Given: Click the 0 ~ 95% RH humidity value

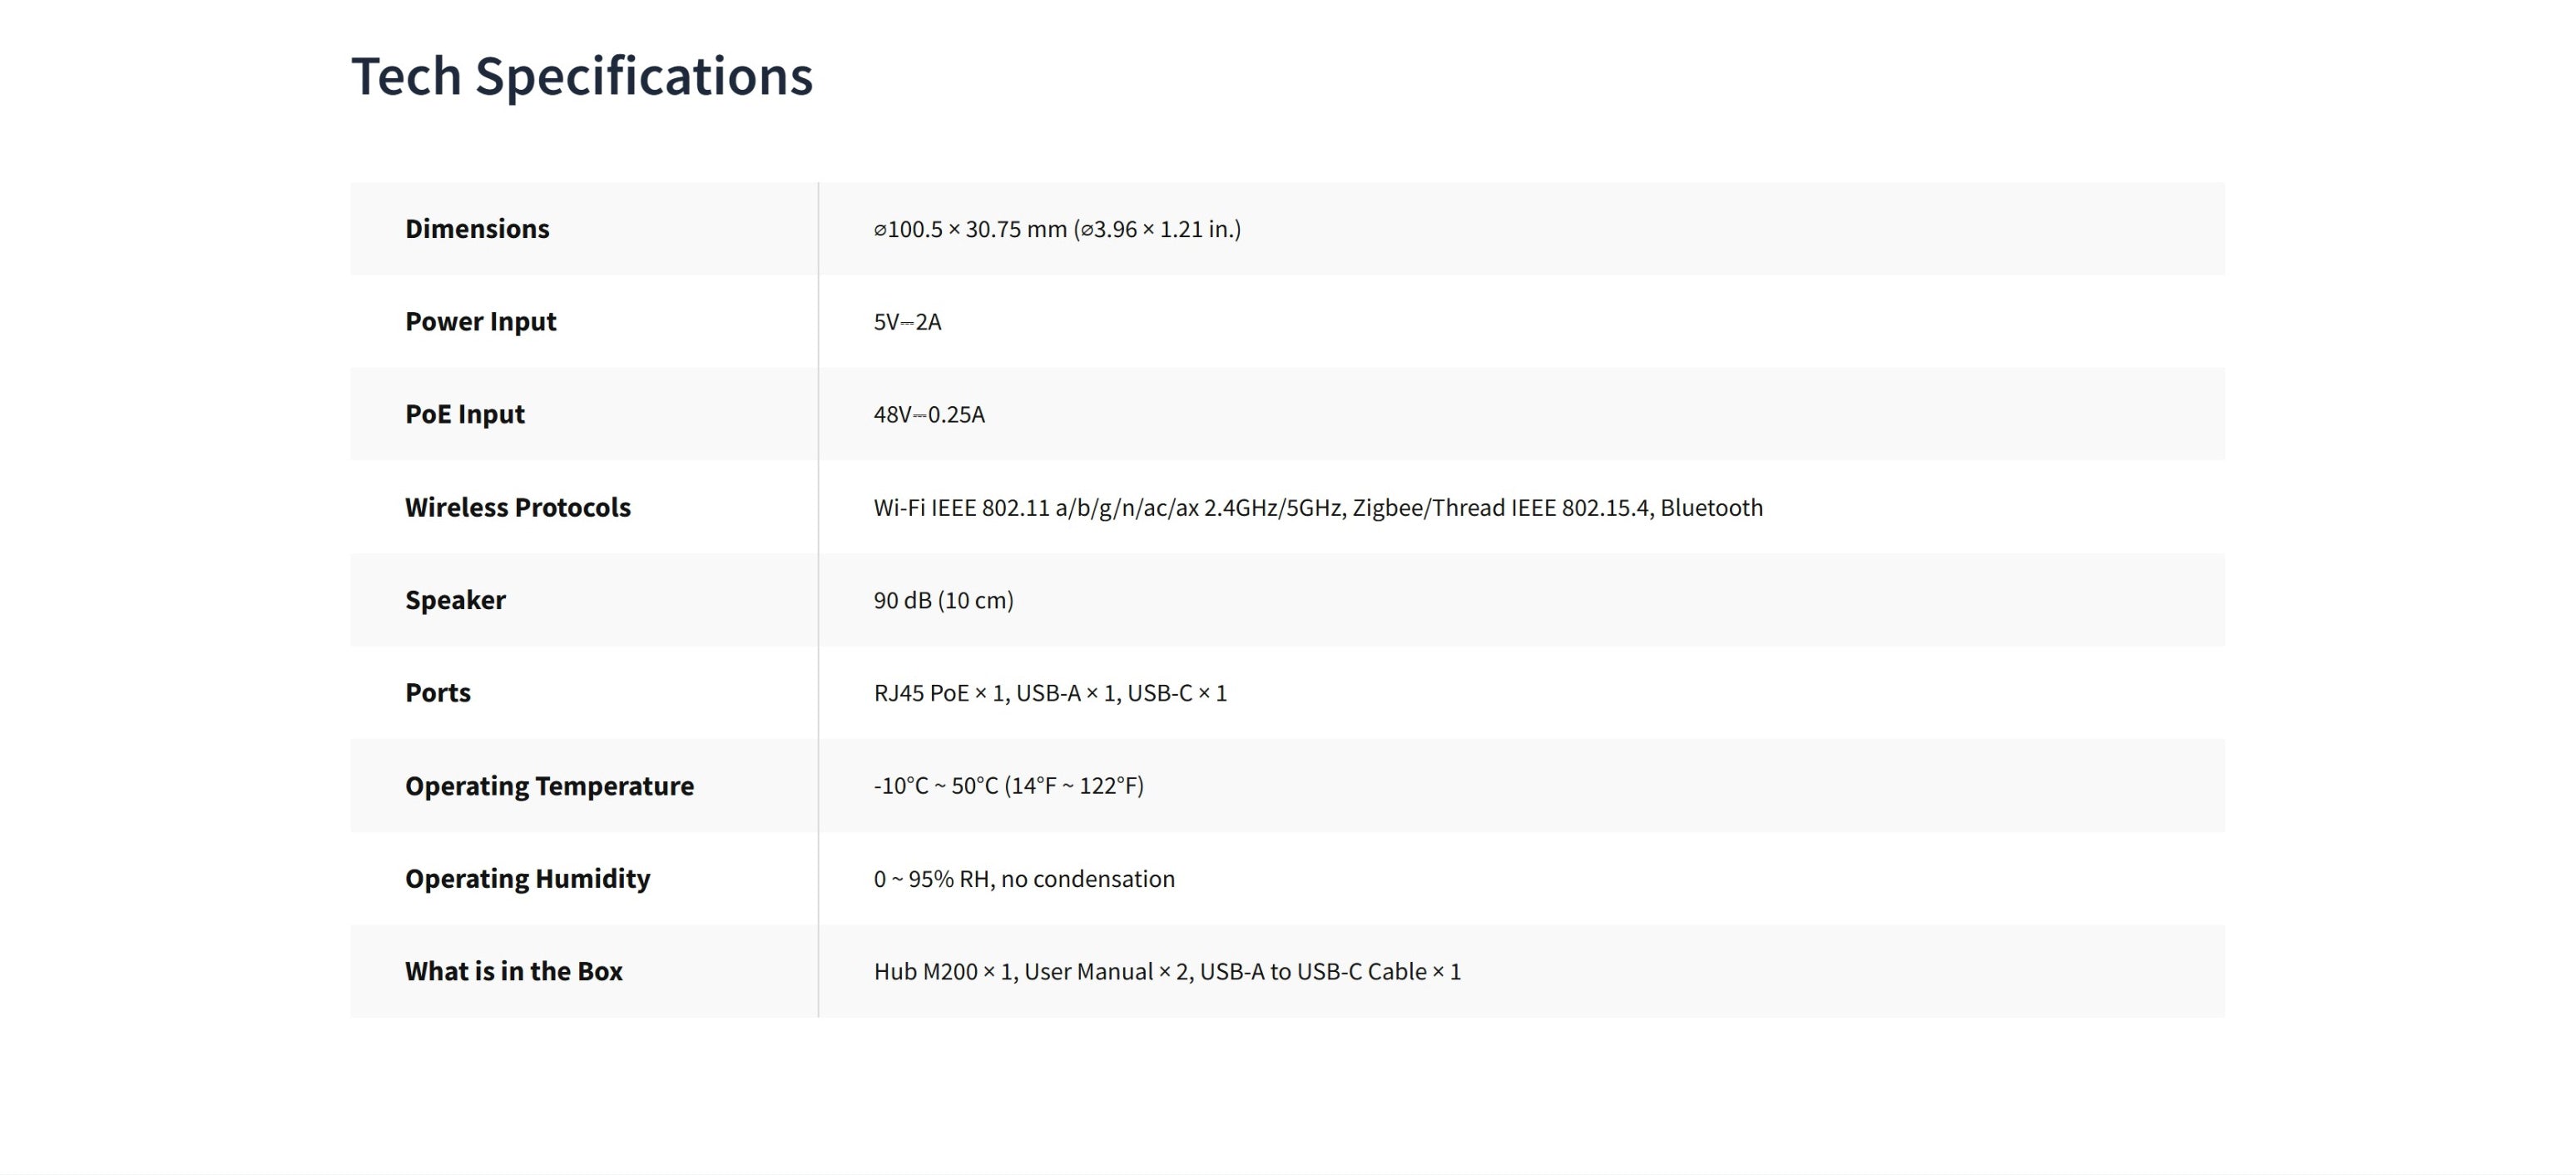Looking at the screenshot, I should pos(1024,879).
